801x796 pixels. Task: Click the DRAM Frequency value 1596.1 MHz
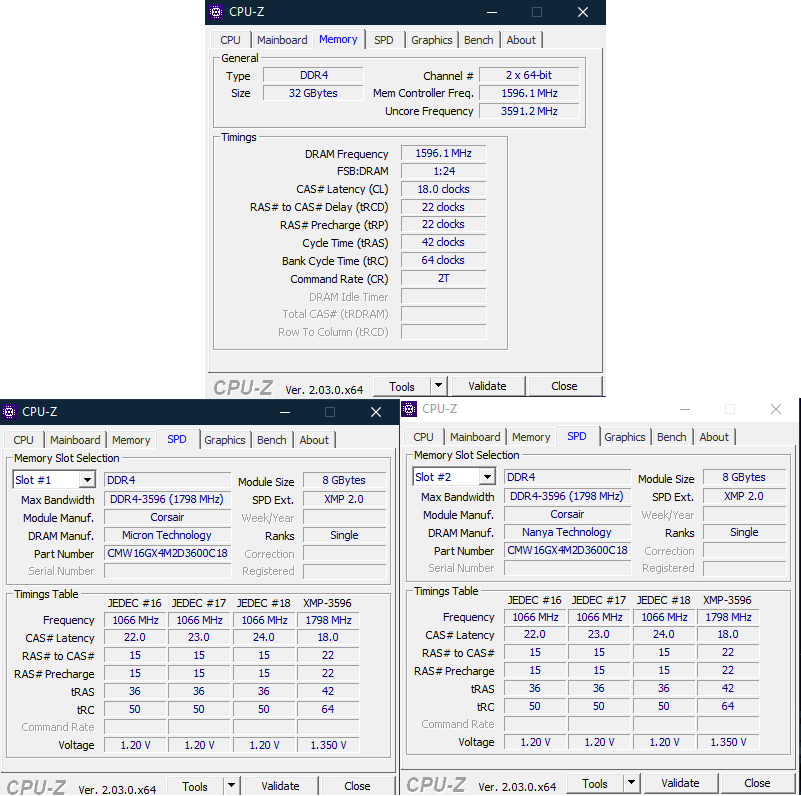click(x=443, y=153)
